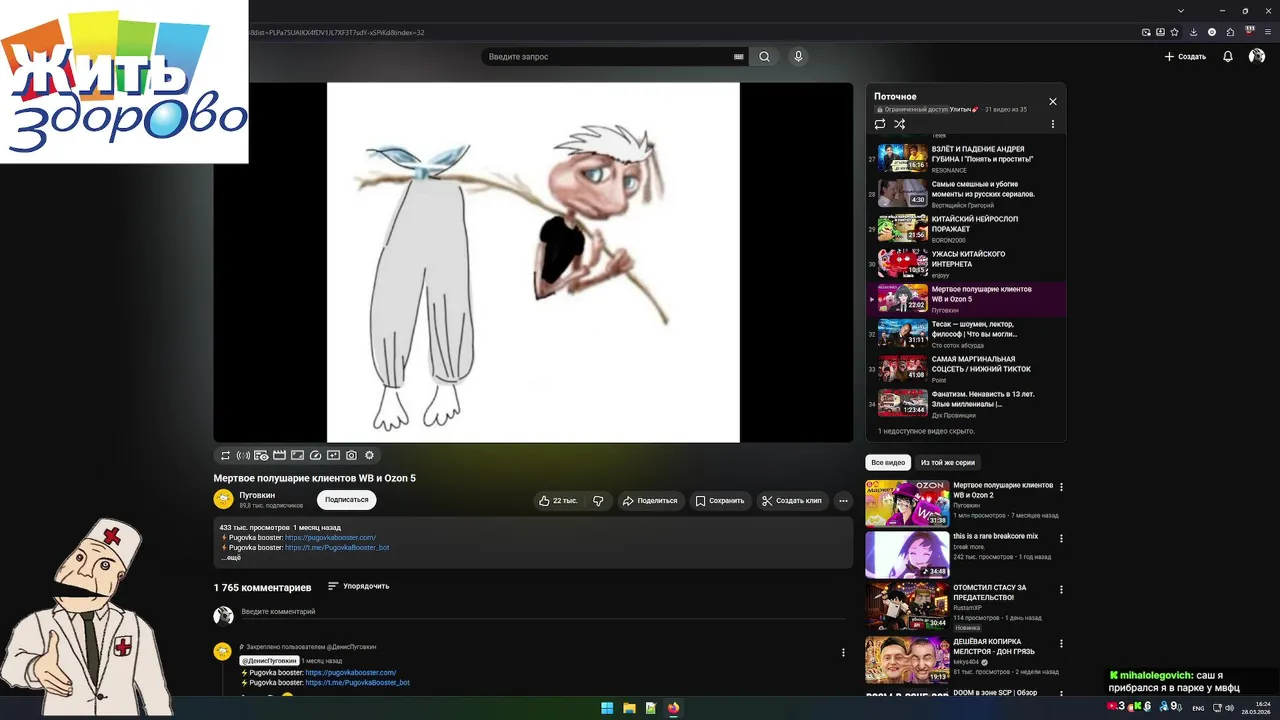
Task: Open 'ОТОМСТИЛ СТАСУ ЗА ПРЕДАТЕЛЬСТВО!' video
Action: (x=907, y=606)
